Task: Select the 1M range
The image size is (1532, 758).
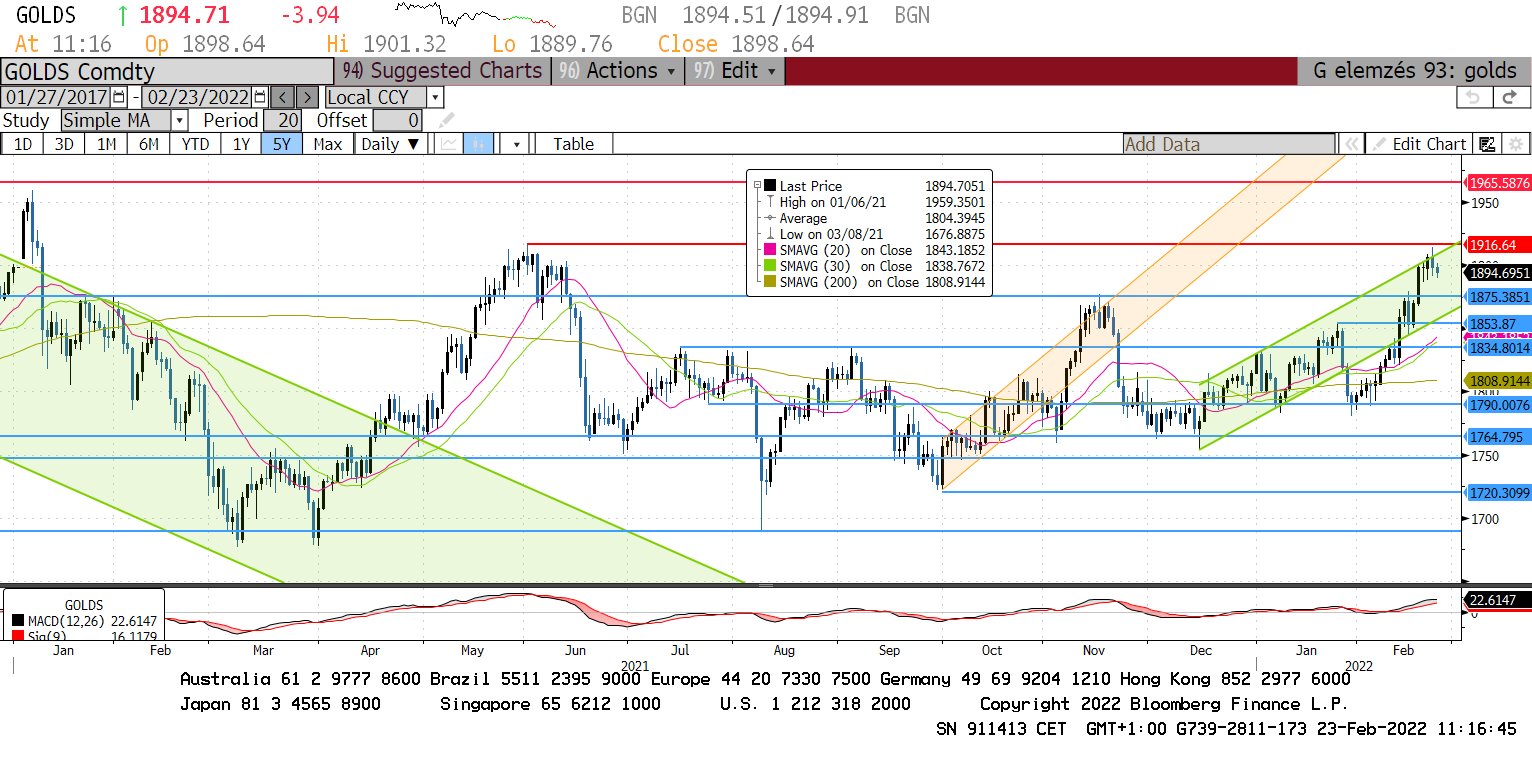Action: click(106, 144)
